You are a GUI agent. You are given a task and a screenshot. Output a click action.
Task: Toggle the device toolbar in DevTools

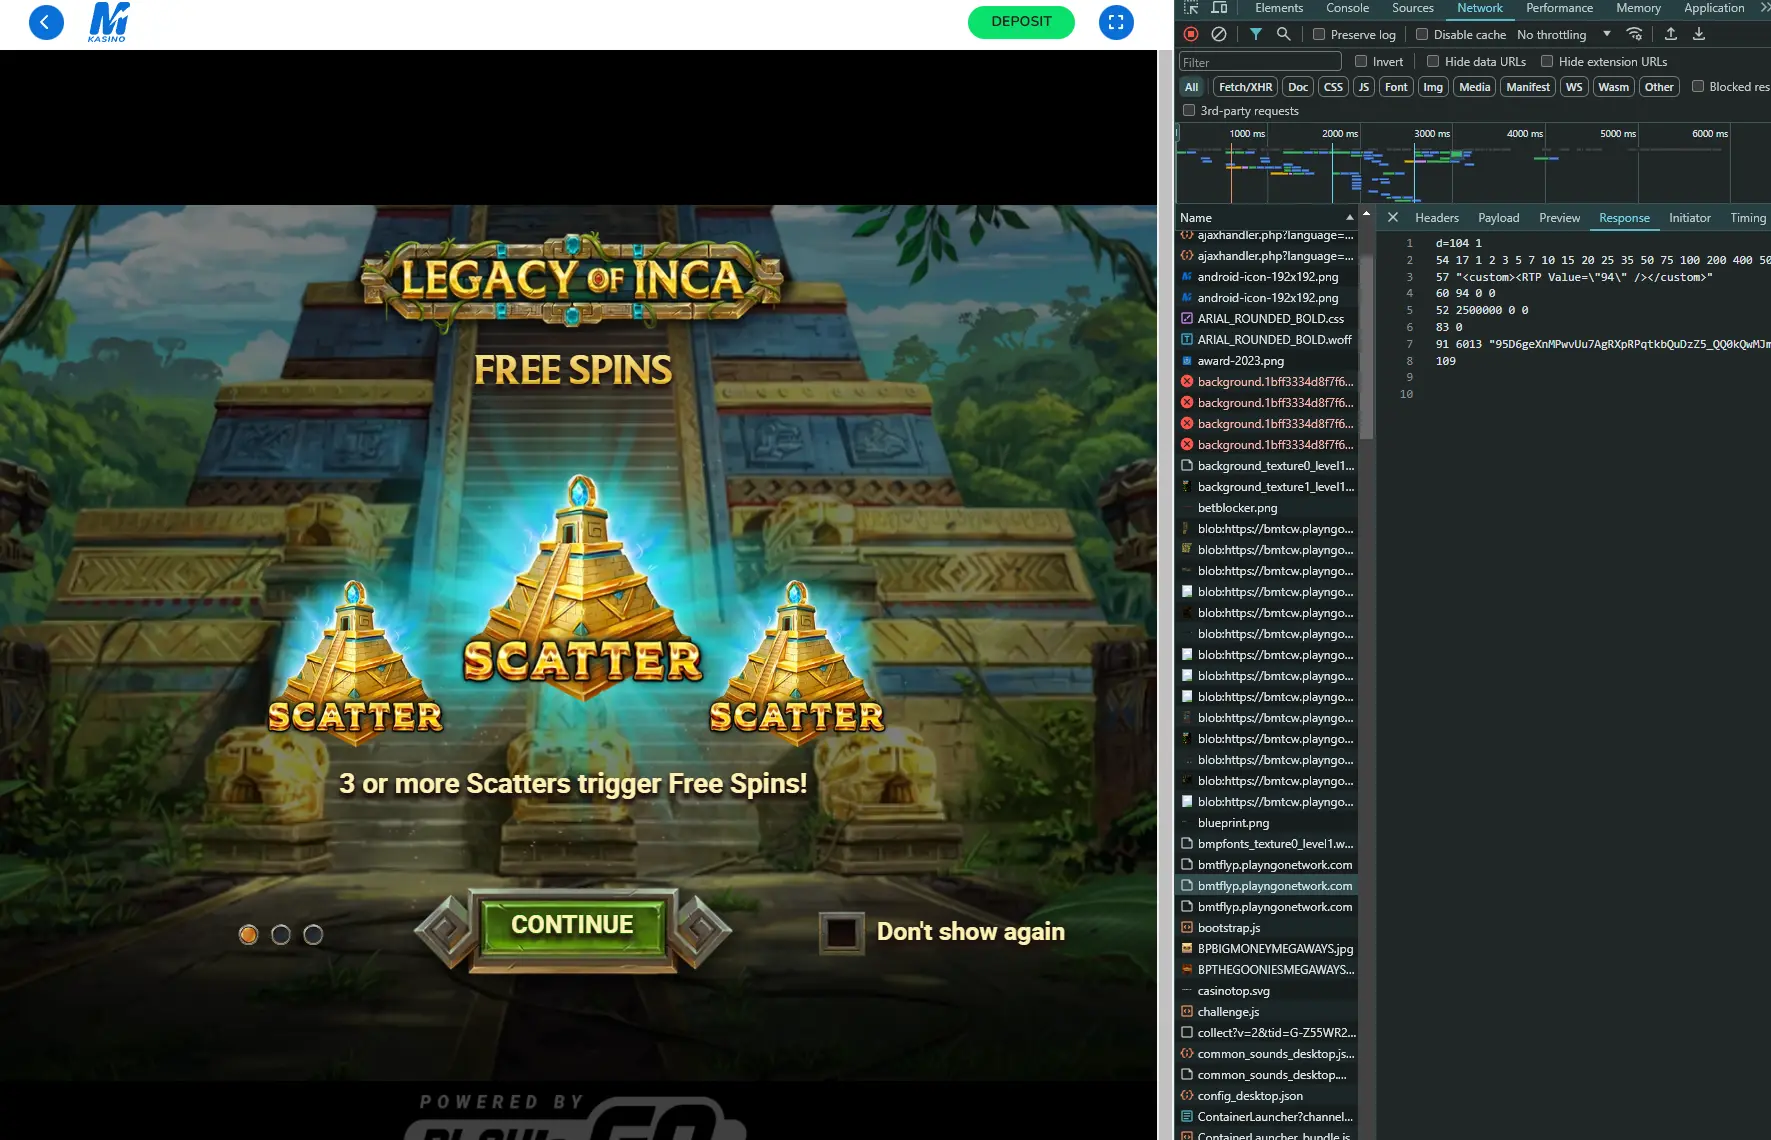(x=1219, y=8)
